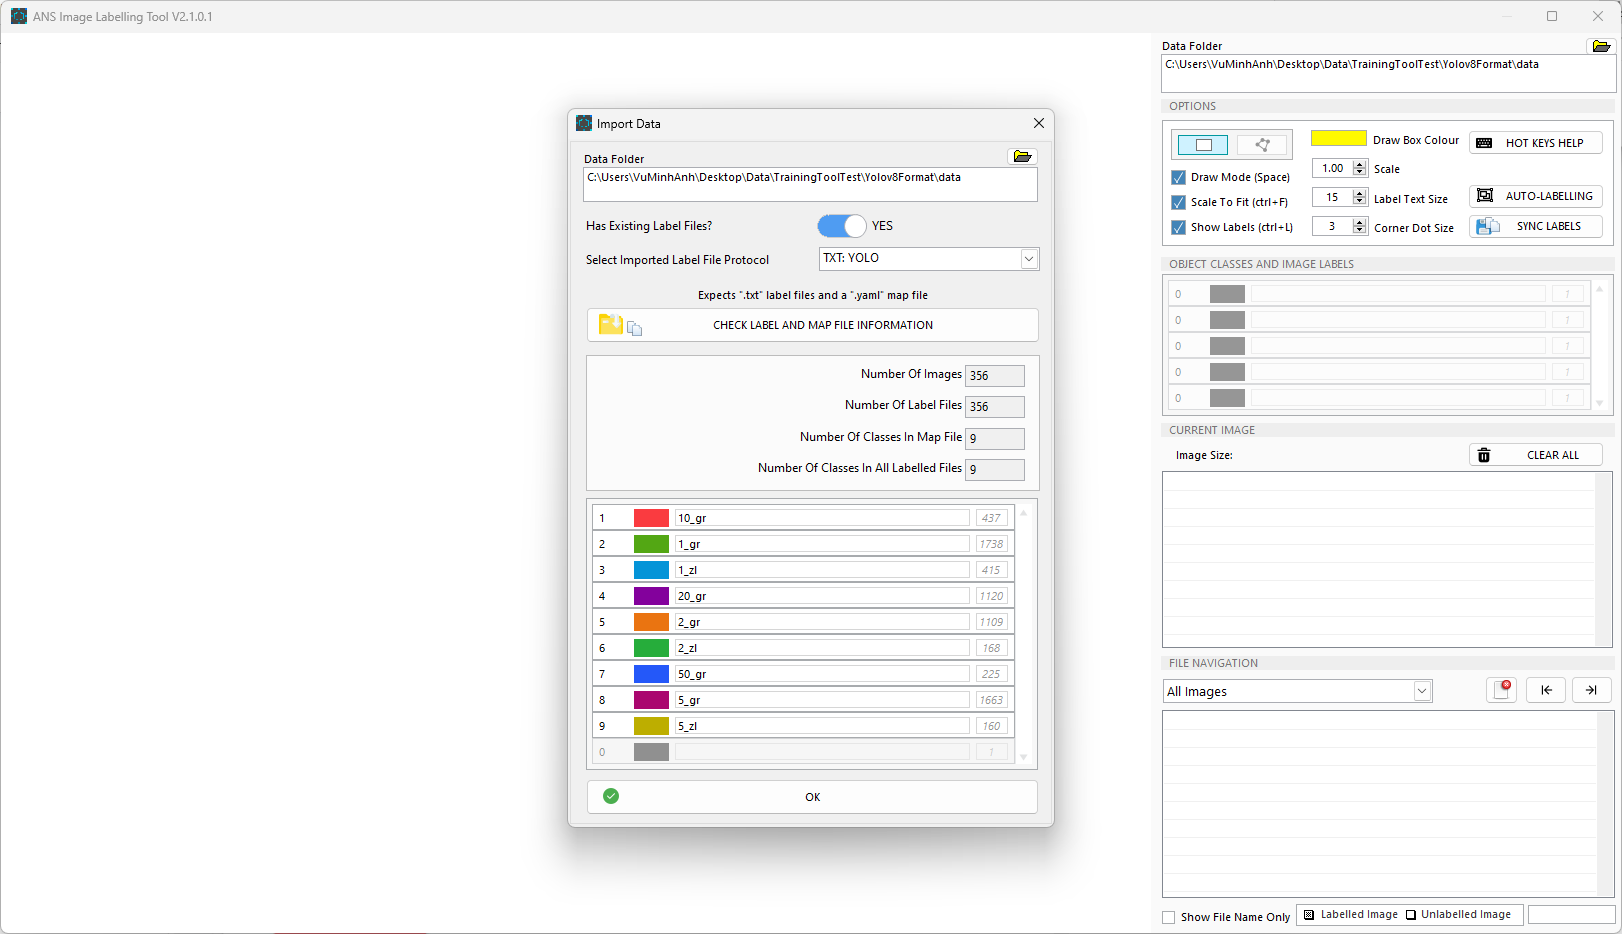Select the polygon drawing mode icon
Image resolution: width=1622 pixels, height=934 pixels.
pos(1262,145)
